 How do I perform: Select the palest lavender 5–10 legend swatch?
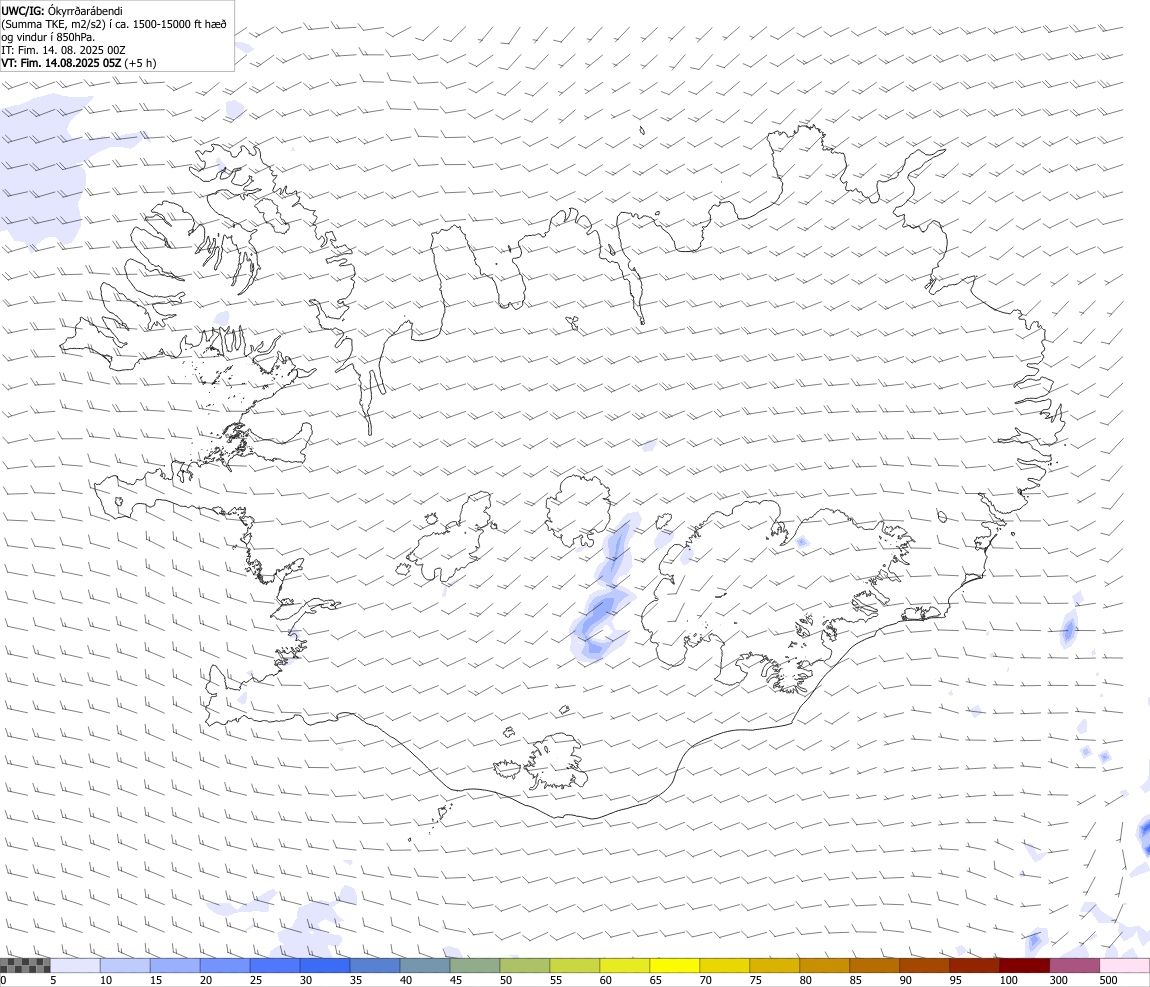[x=75, y=965]
